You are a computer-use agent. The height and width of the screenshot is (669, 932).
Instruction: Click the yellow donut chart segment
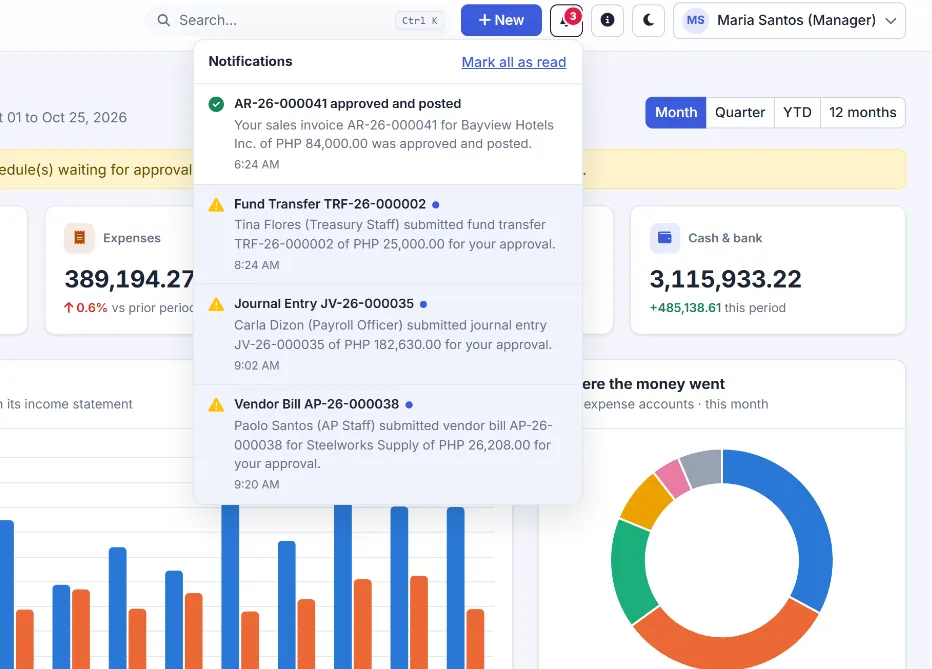pos(646,502)
